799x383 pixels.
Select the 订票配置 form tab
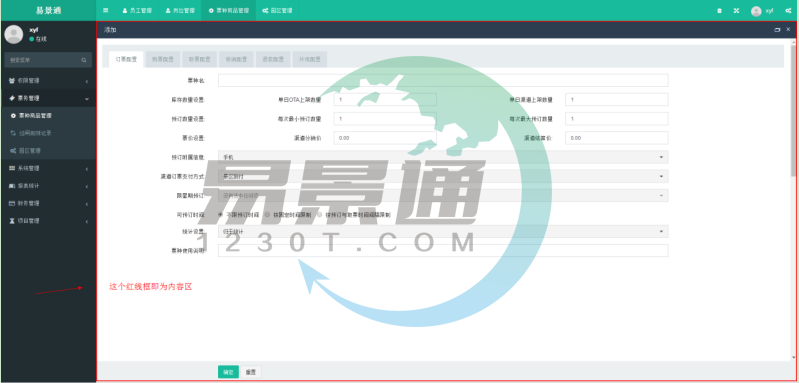tap(126, 59)
